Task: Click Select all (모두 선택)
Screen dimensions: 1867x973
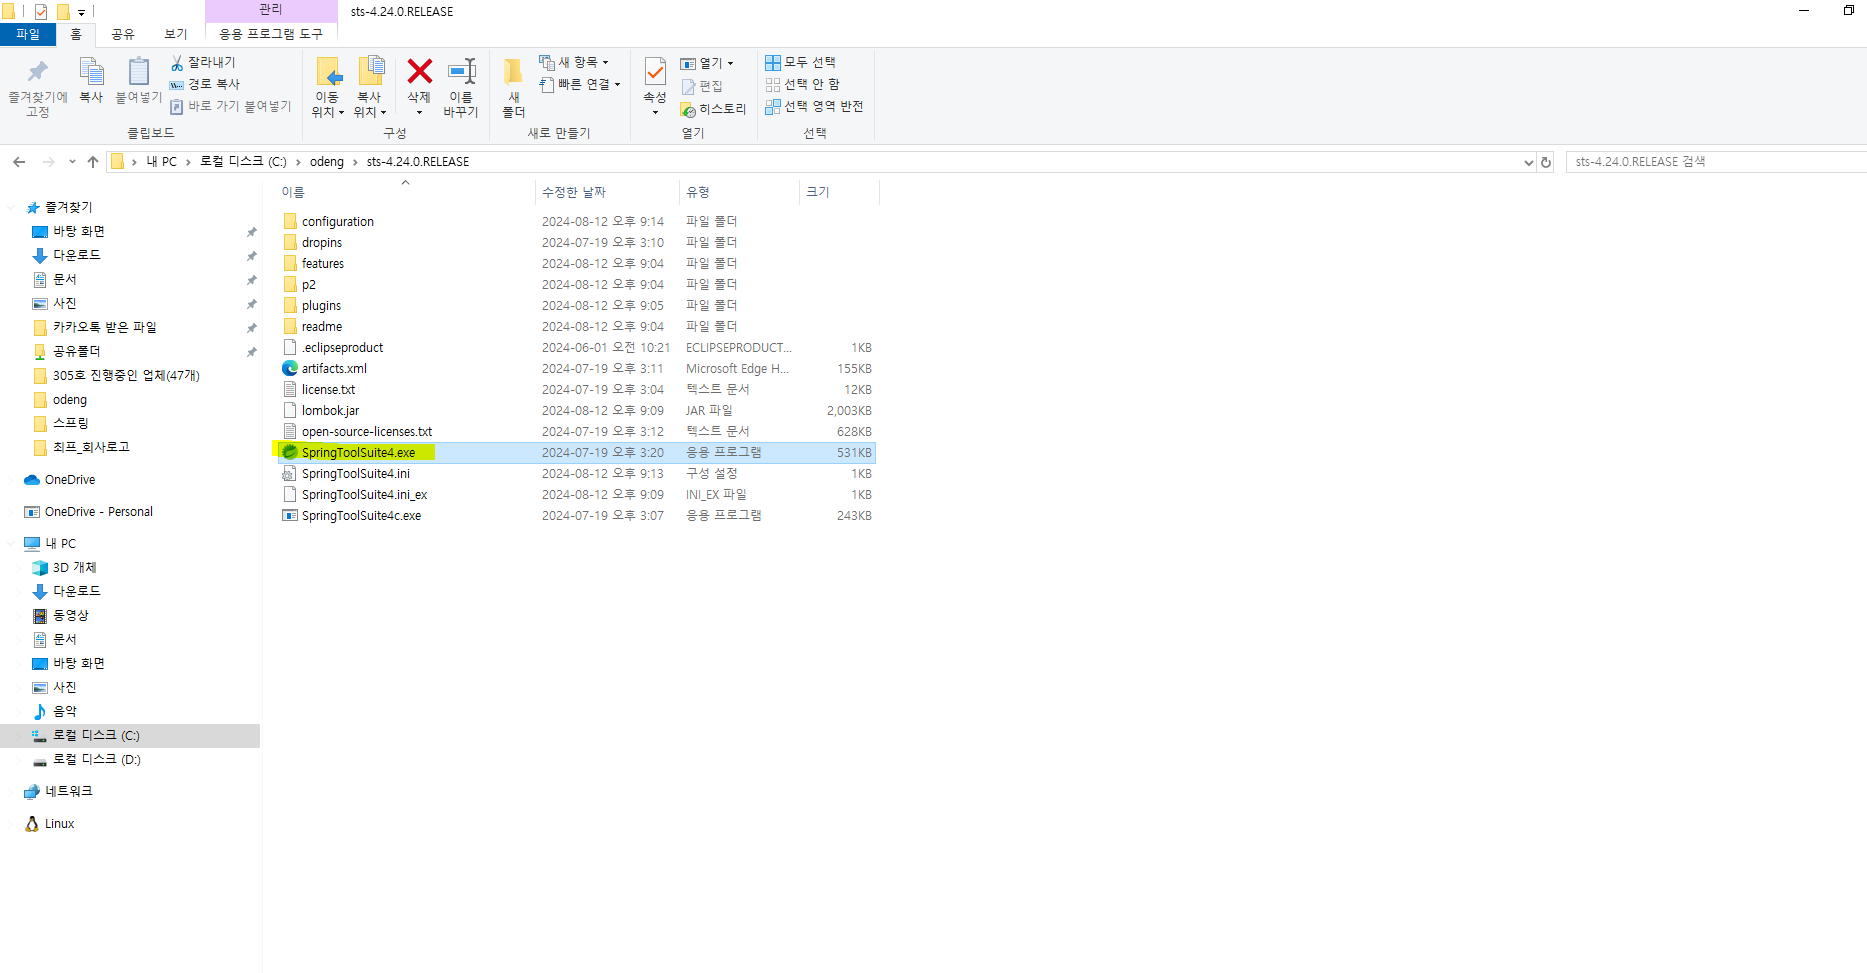Action: (800, 62)
